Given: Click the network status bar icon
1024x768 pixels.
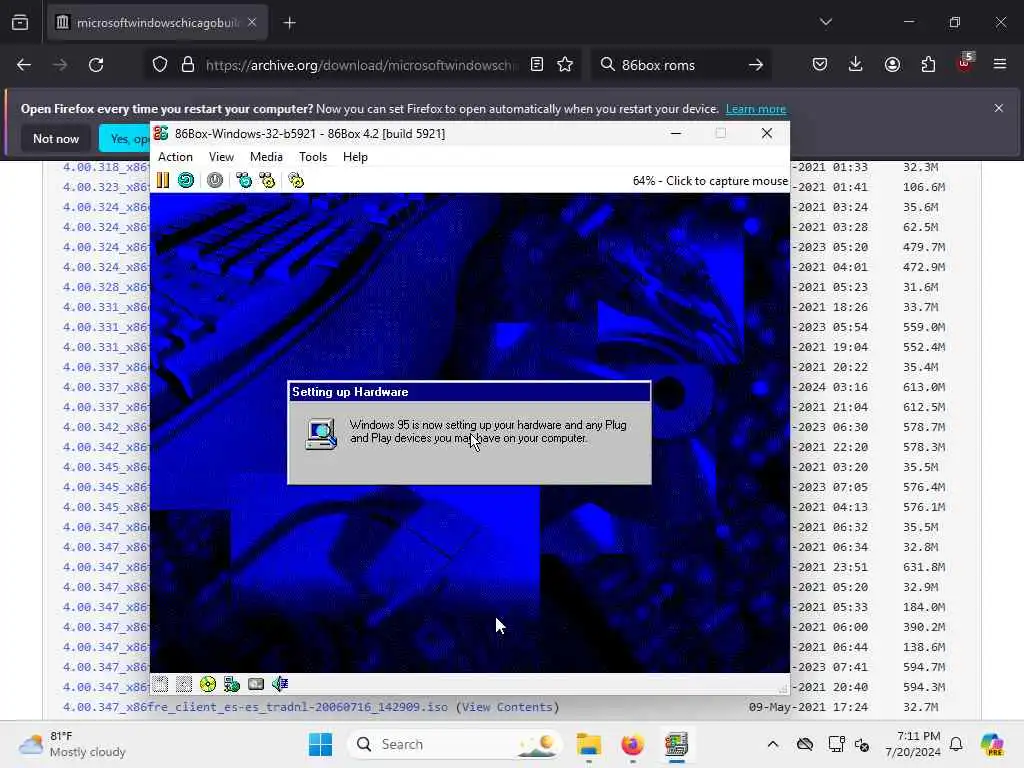Looking at the screenshot, I should (232, 684).
